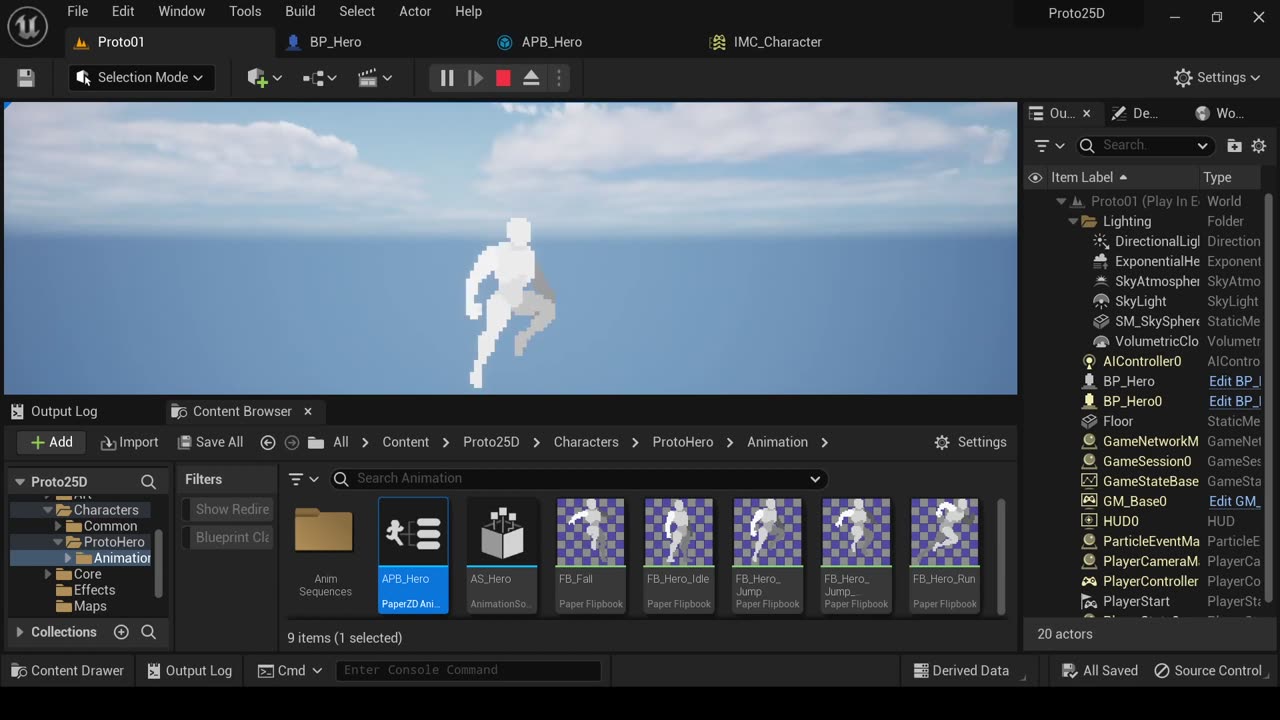This screenshot has height=720, width=1280.
Task: Open the Window menu
Action: point(182,11)
